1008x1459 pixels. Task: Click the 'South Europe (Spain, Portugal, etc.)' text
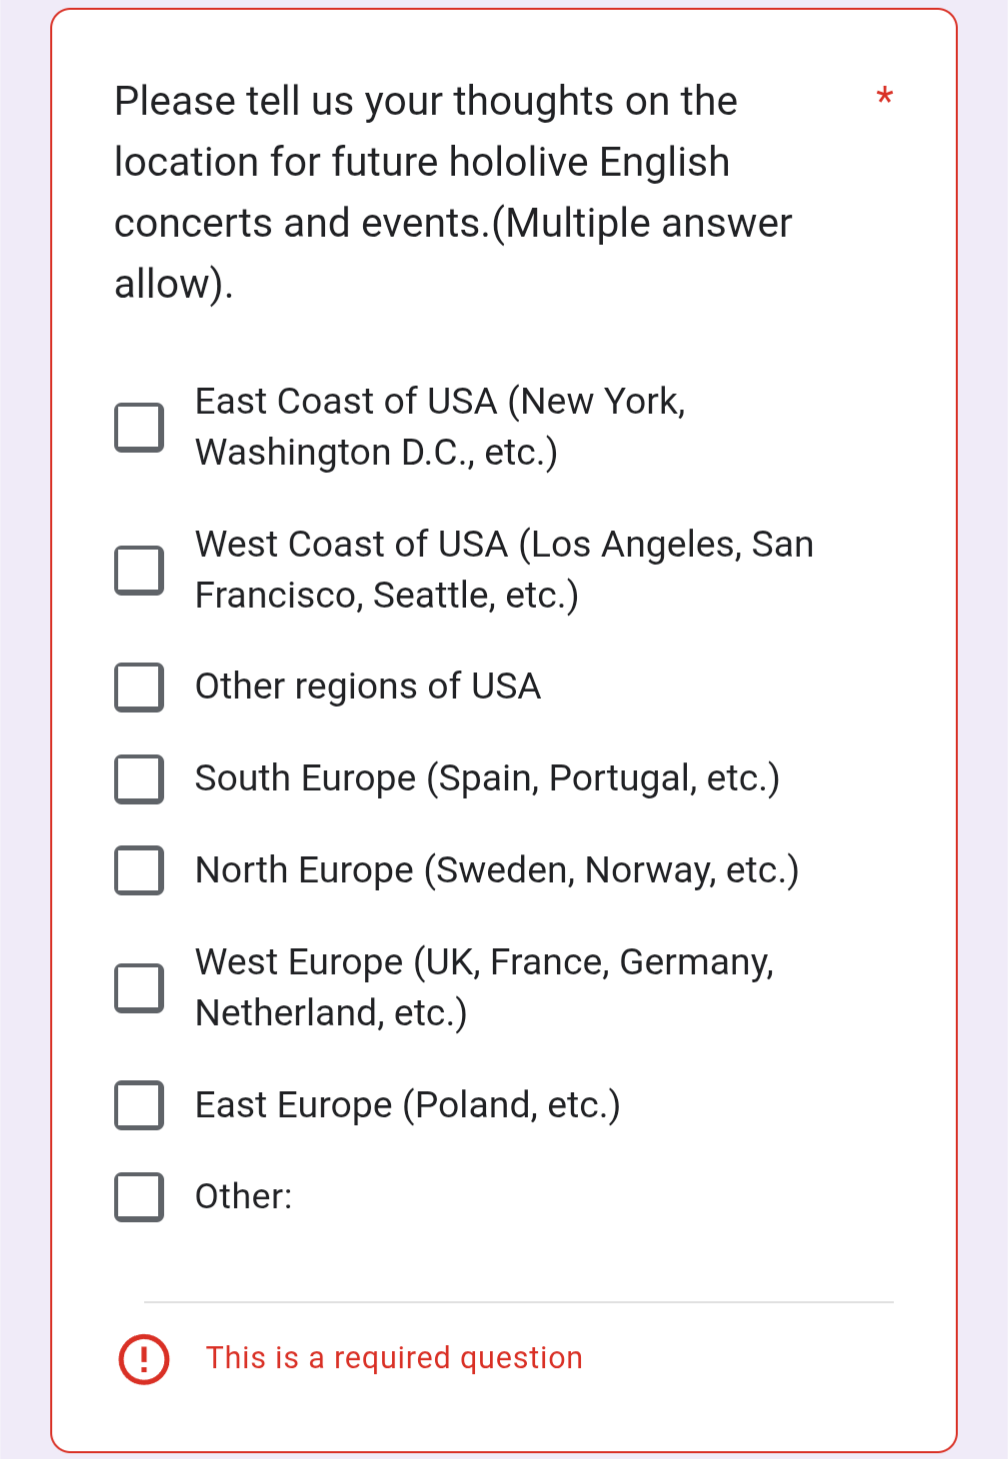coord(487,779)
